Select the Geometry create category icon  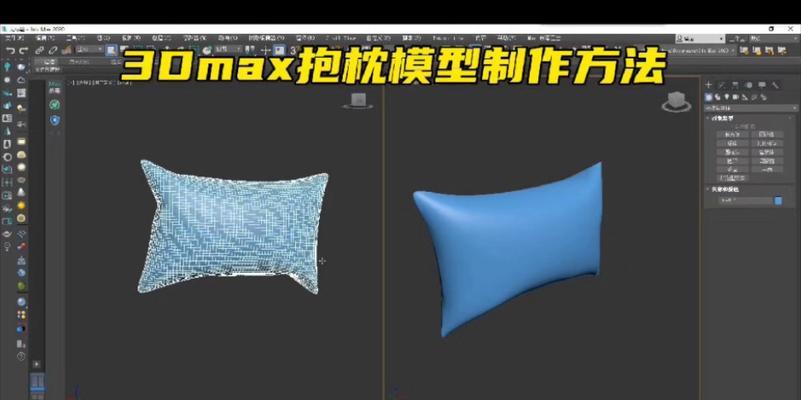click(709, 97)
